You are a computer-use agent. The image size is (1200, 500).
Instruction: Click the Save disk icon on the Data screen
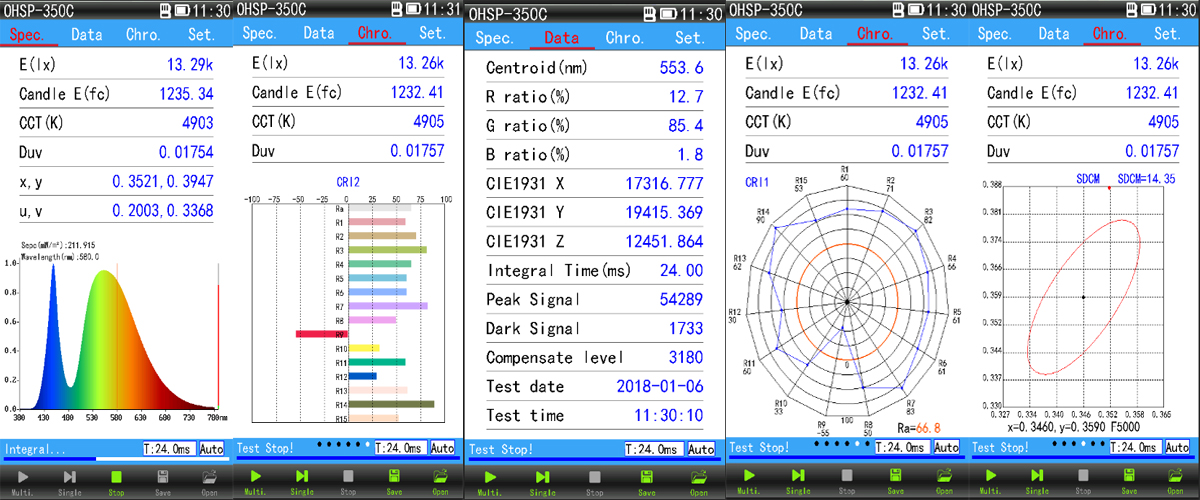coord(647,477)
